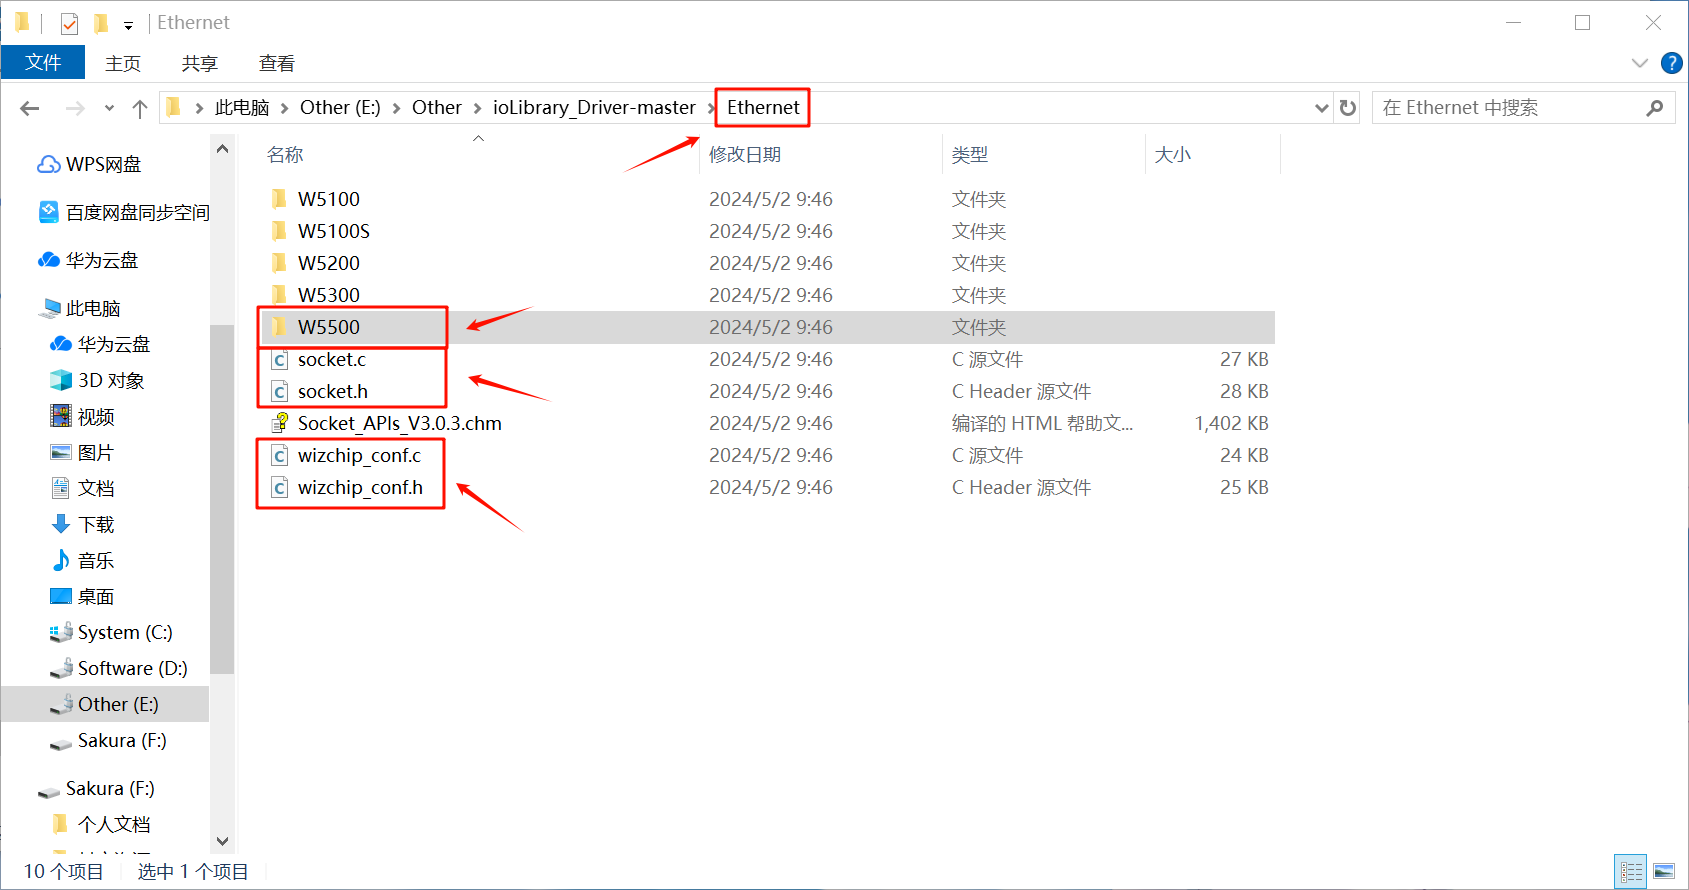Refresh the Ethernet folder view
The width and height of the screenshot is (1689, 890).
point(1348,108)
